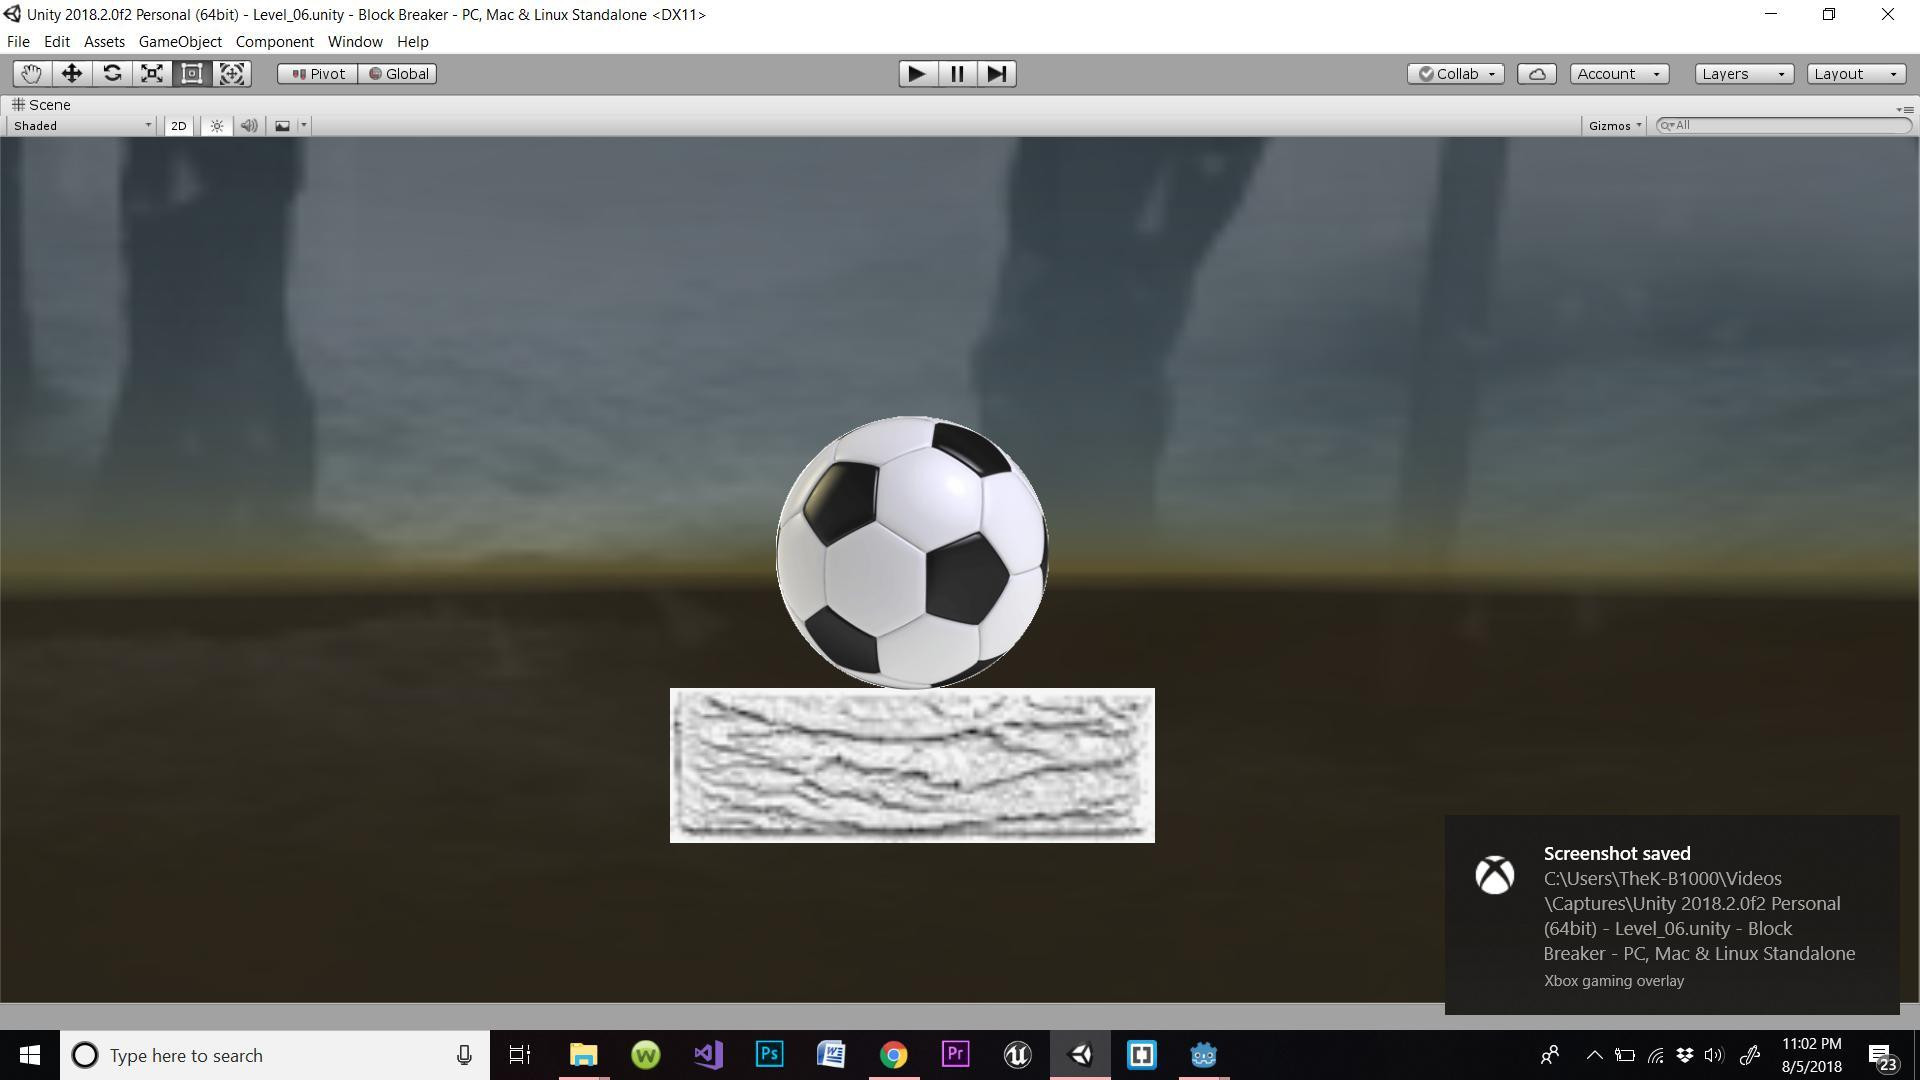This screenshot has height=1080, width=1920.
Task: Open Visual Studio from the taskbar
Action: coord(708,1055)
